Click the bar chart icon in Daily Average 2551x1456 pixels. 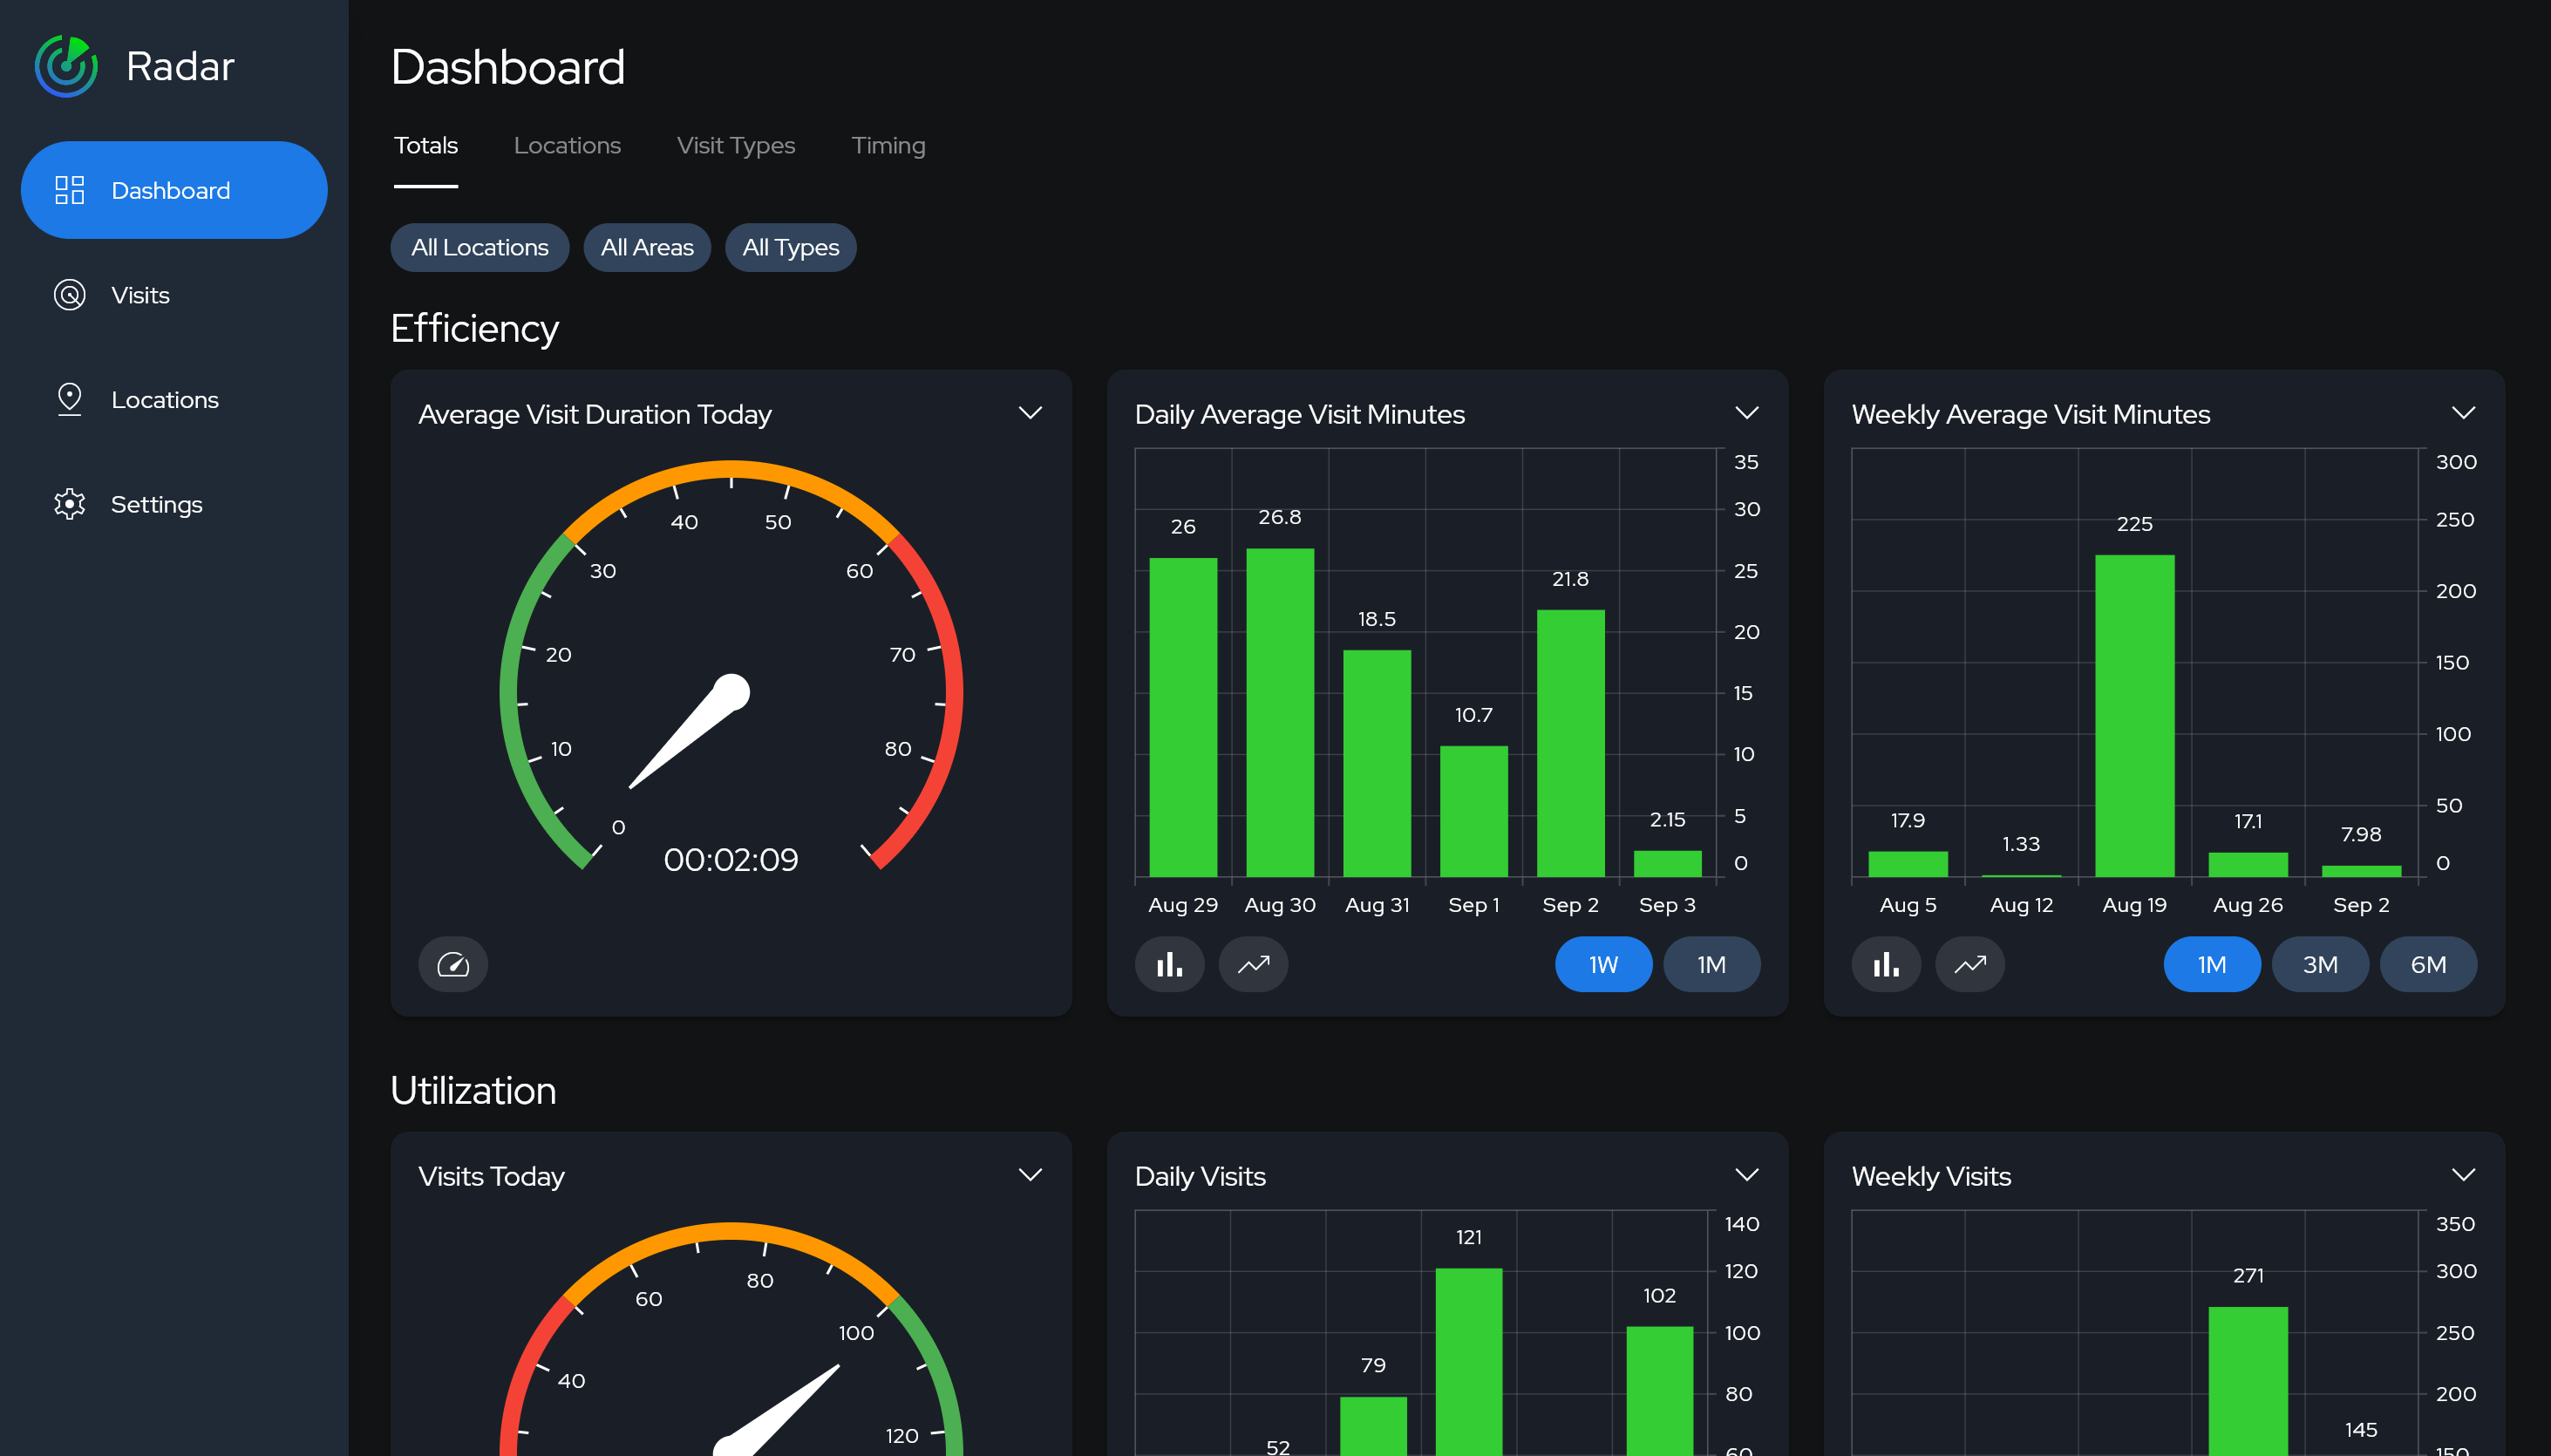(x=1168, y=963)
